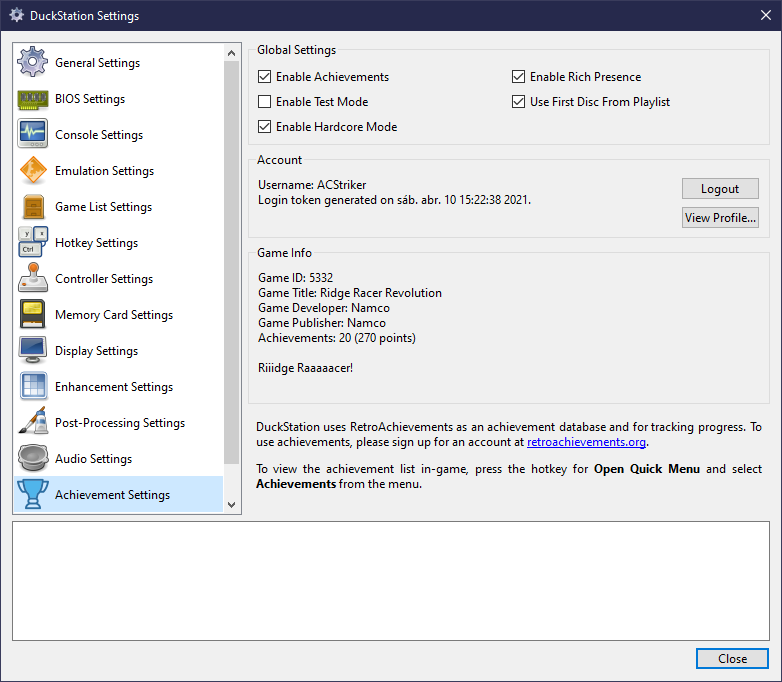Image resolution: width=782 pixels, height=682 pixels.
Task: Click the sidebar scroll up arrow
Action: pos(231,53)
